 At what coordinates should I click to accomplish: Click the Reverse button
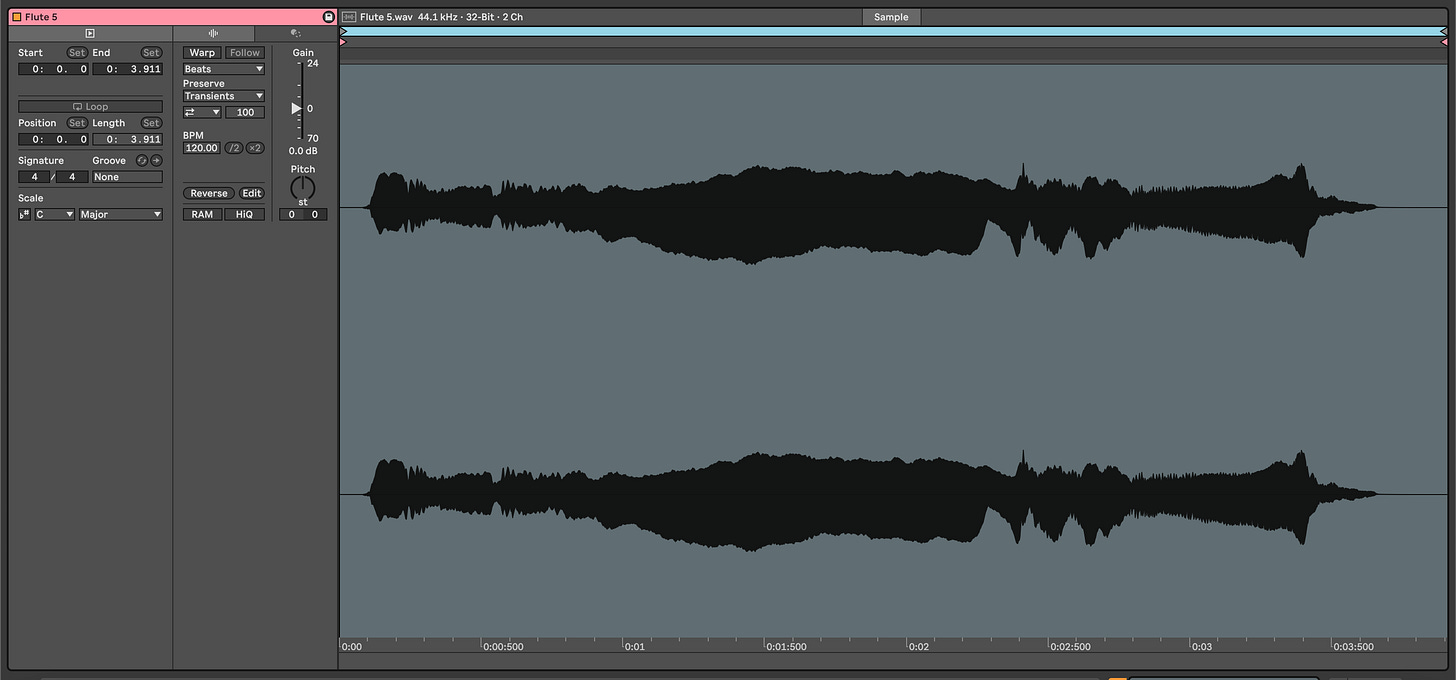(x=209, y=193)
